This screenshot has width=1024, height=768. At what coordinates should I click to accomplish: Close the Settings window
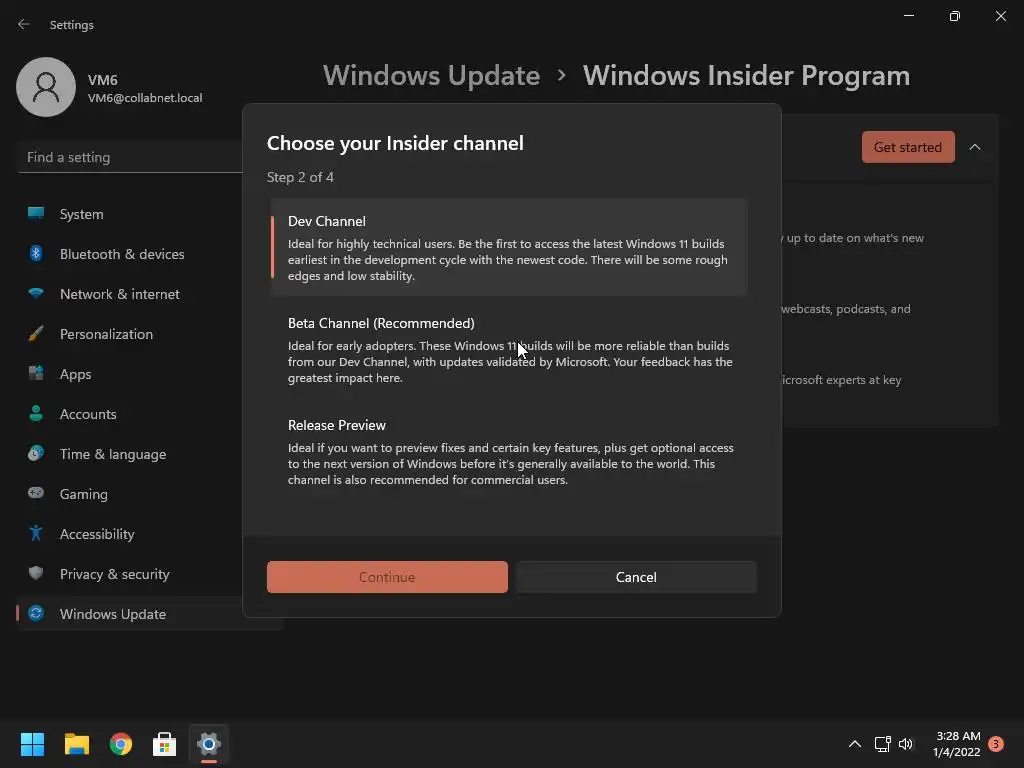1000,16
